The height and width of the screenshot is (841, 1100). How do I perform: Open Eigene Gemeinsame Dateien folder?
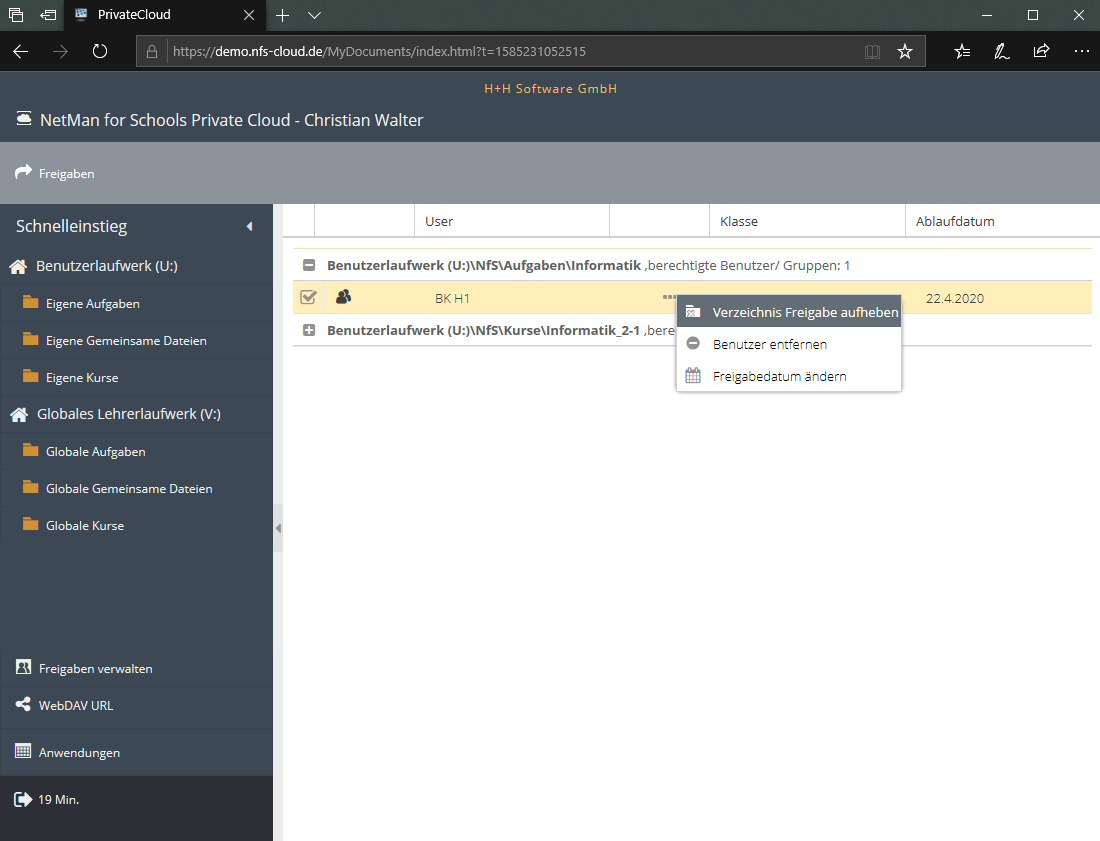pyautogui.click(x=136, y=340)
